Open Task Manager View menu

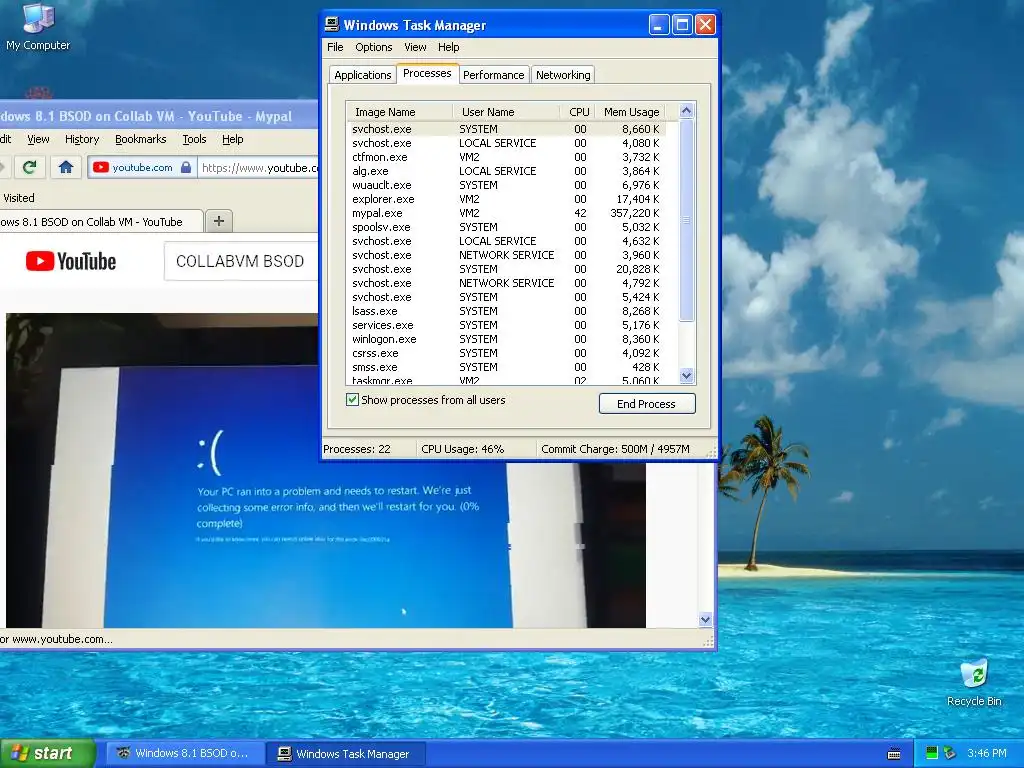point(415,47)
